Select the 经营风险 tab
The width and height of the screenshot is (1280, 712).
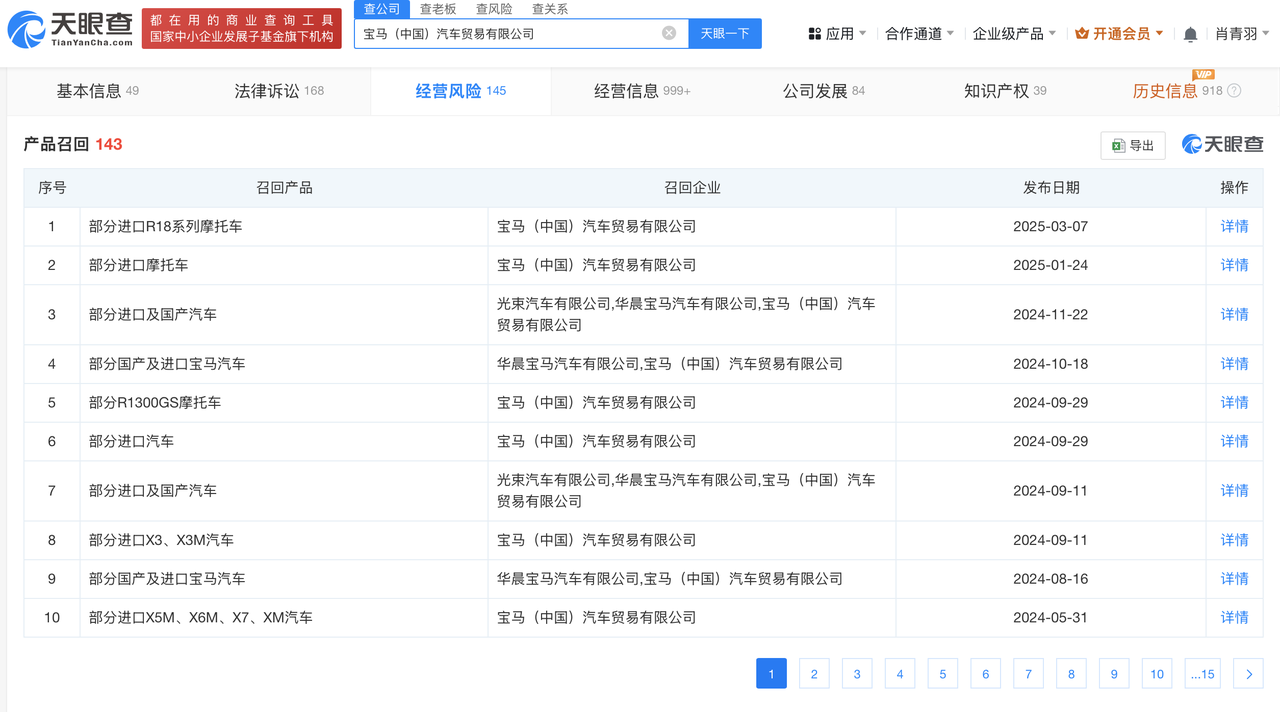click(460, 91)
